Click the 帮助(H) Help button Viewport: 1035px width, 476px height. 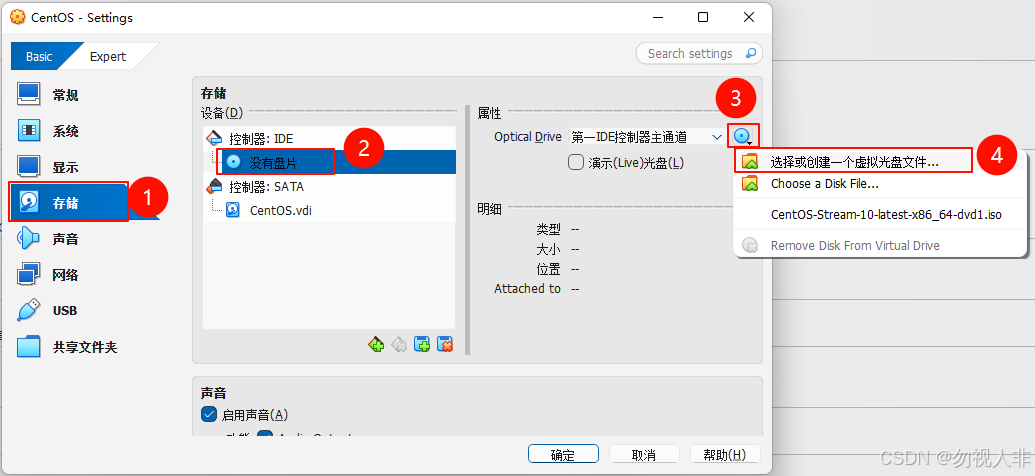click(725, 455)
